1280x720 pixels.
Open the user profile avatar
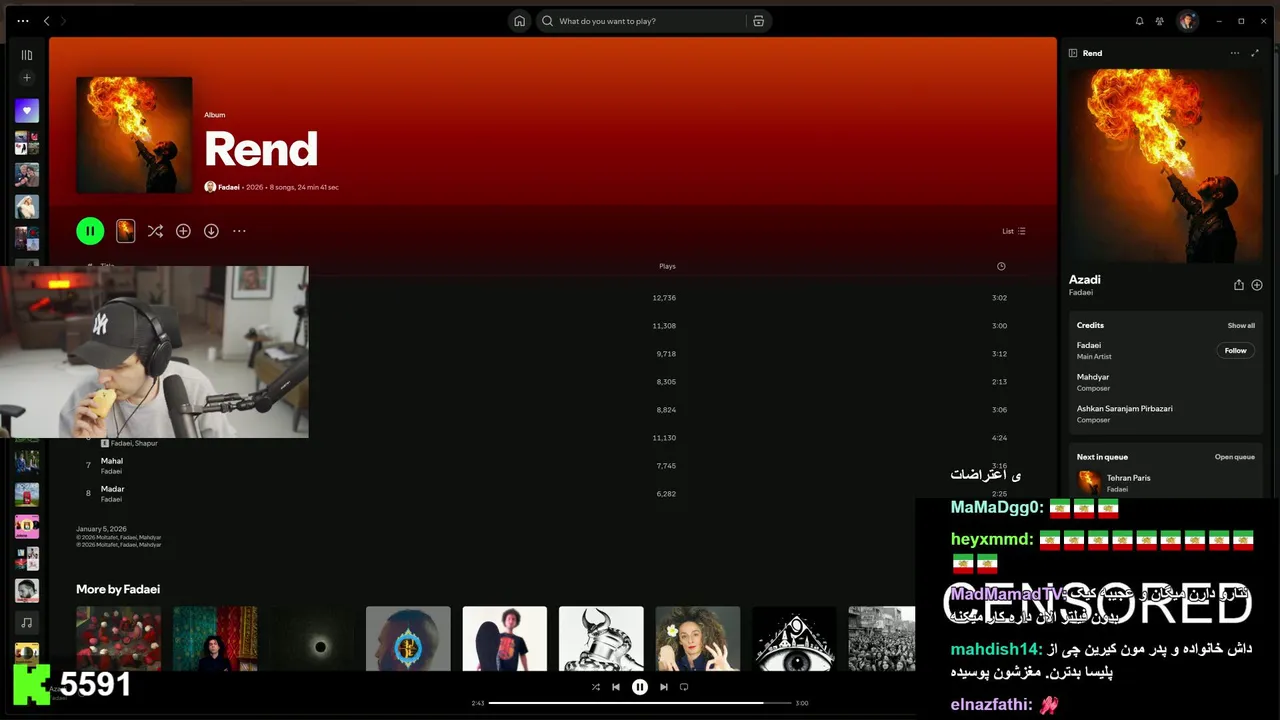pyautogui.click(x=1187, y=21)
